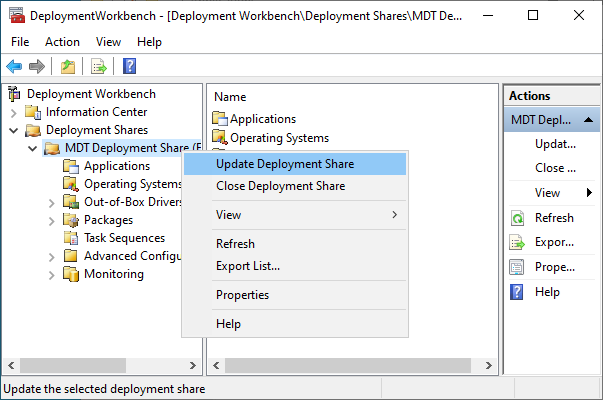Click the Applications tree node icon
The width and height of the screenshot is (603, 400).
click(71, 166)
